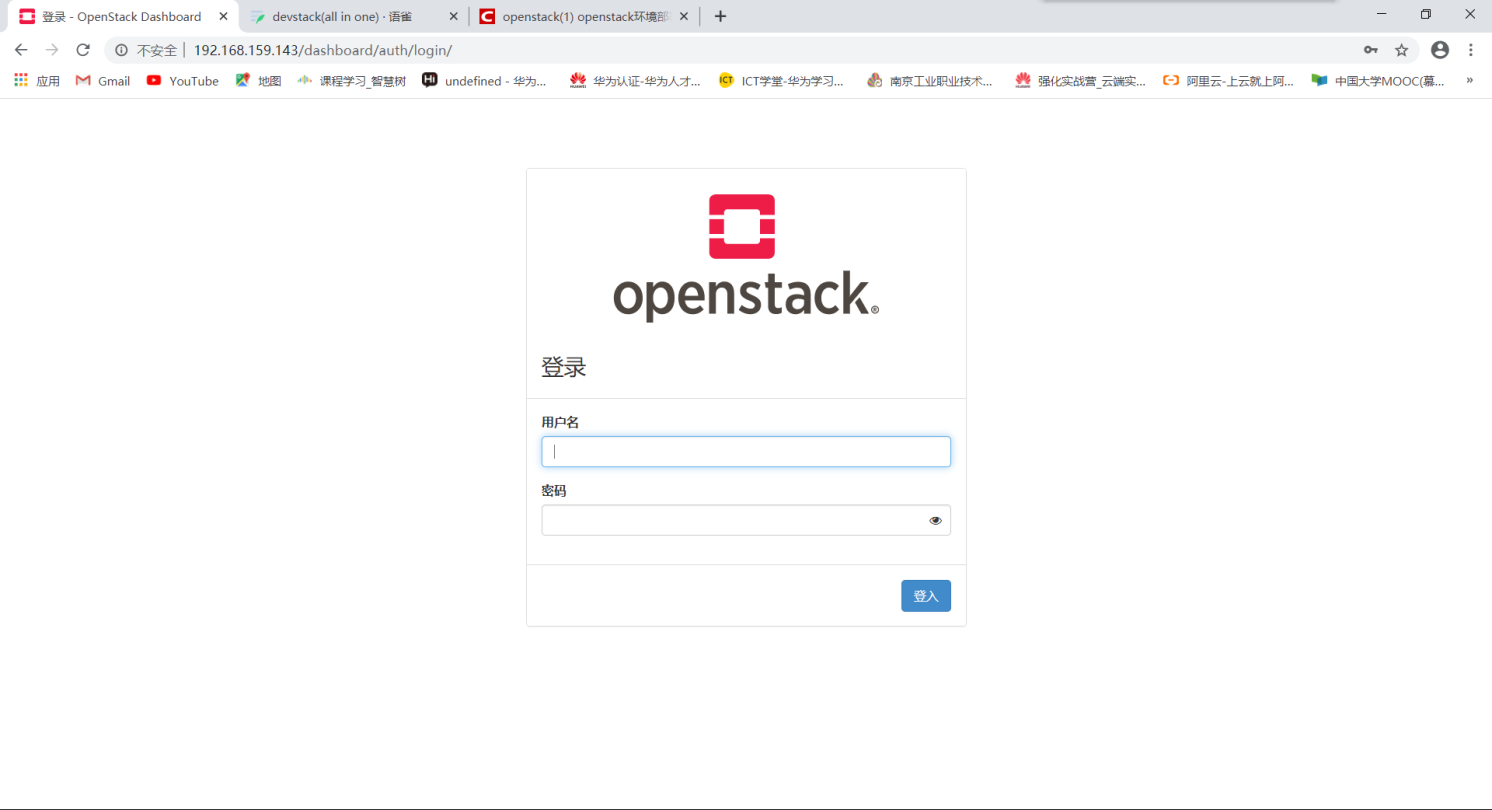Go forward to next page
The image size is (1492, 810).
pyautogui.click(x=52, y=50)
